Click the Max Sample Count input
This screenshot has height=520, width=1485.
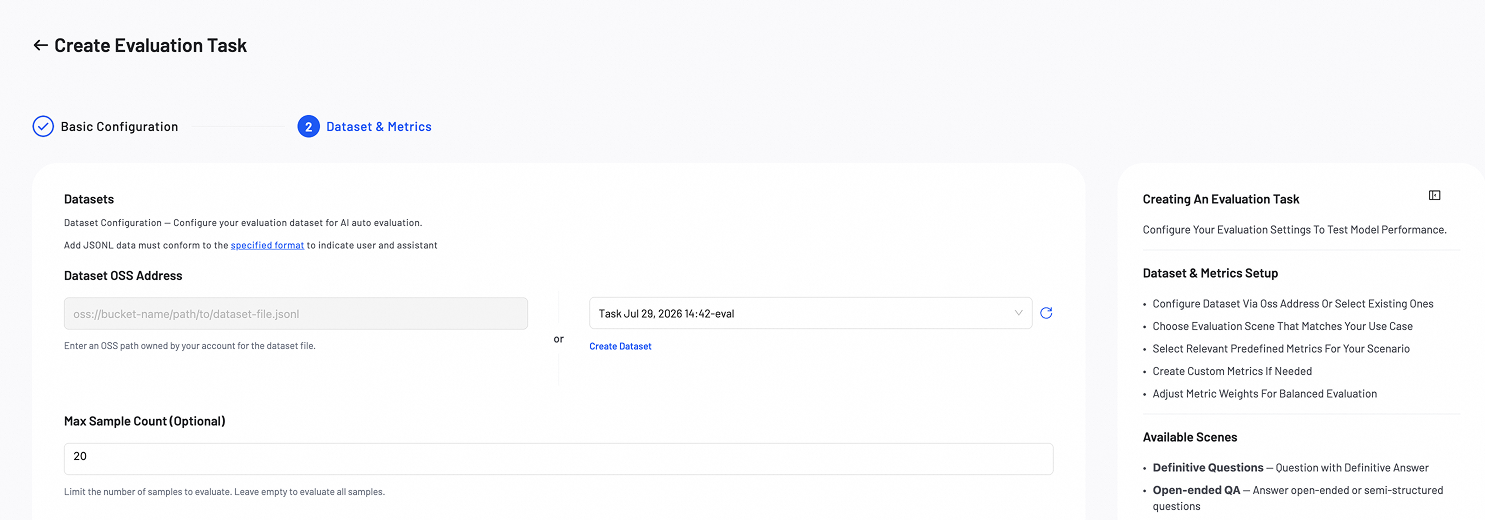(558, 458)
